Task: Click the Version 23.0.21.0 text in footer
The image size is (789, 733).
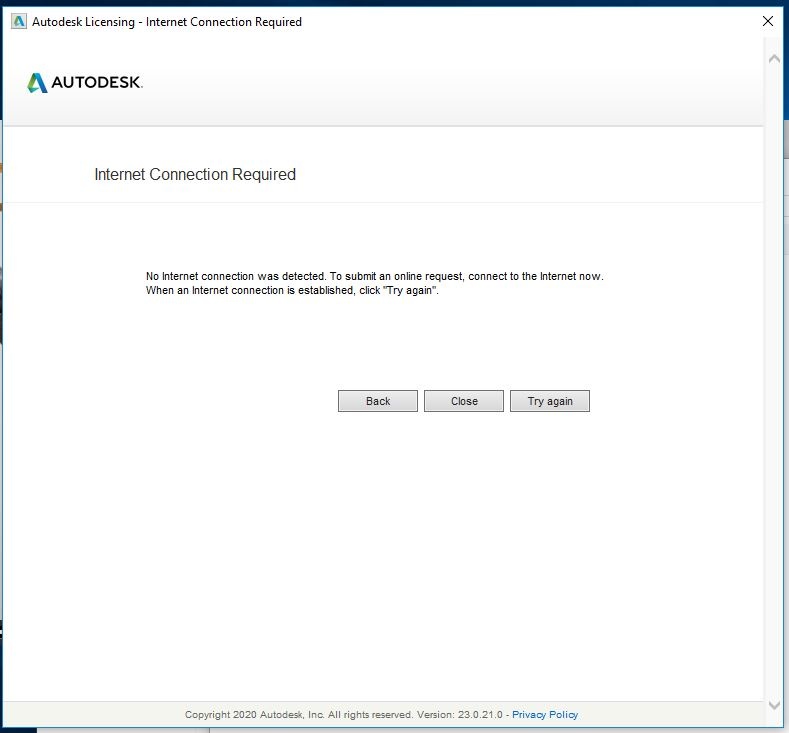Action: tap(459, 714)
